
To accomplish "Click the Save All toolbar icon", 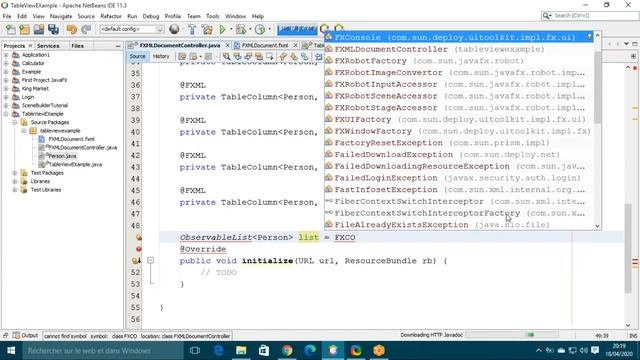I will tap(53, 29).
